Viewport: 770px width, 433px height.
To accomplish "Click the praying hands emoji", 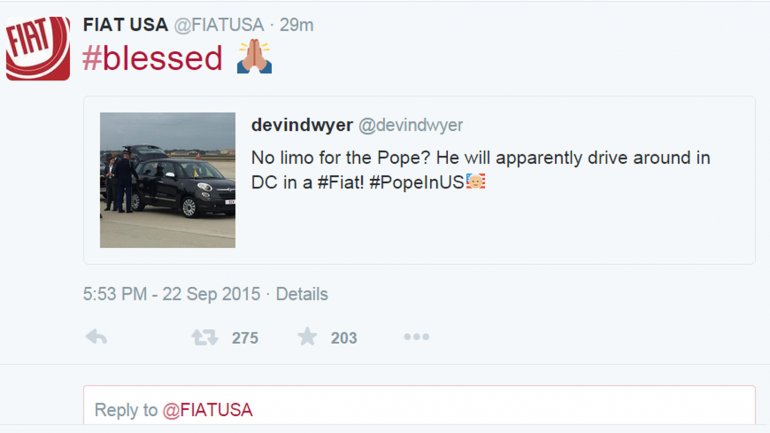I will [254, 57].
